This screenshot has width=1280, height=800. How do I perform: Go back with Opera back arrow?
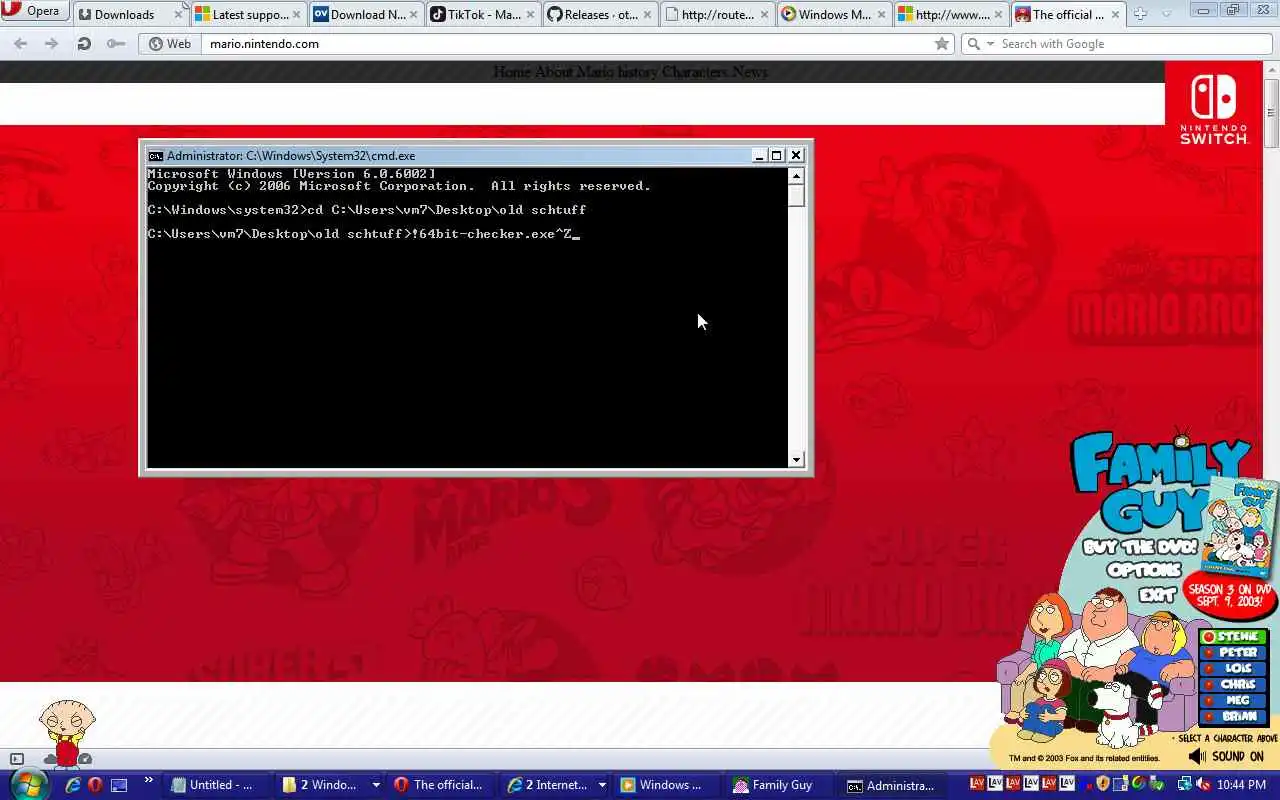(21, 44)
